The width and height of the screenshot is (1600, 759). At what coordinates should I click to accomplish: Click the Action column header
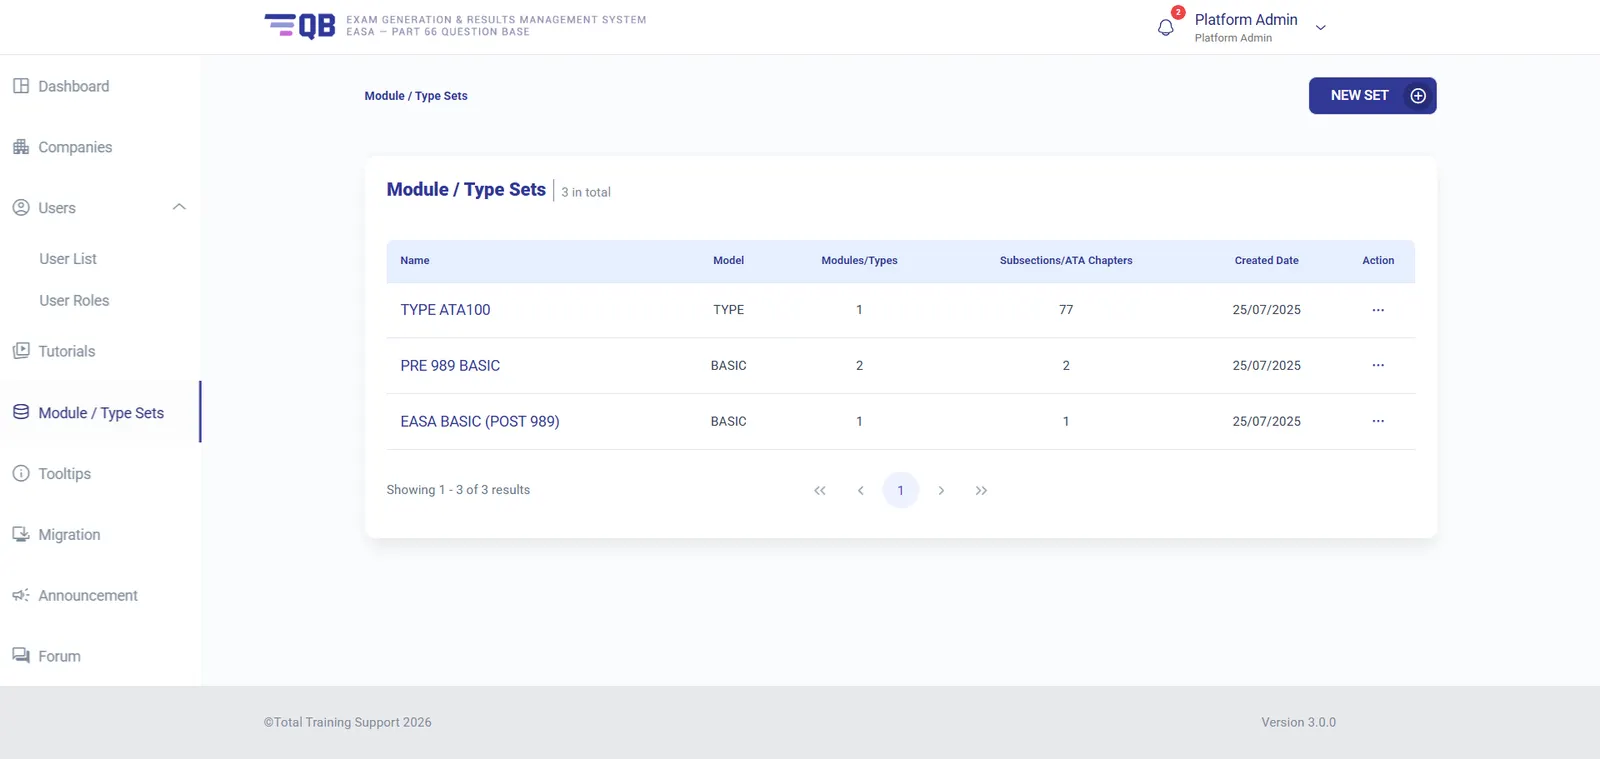tap(1378, 261)
